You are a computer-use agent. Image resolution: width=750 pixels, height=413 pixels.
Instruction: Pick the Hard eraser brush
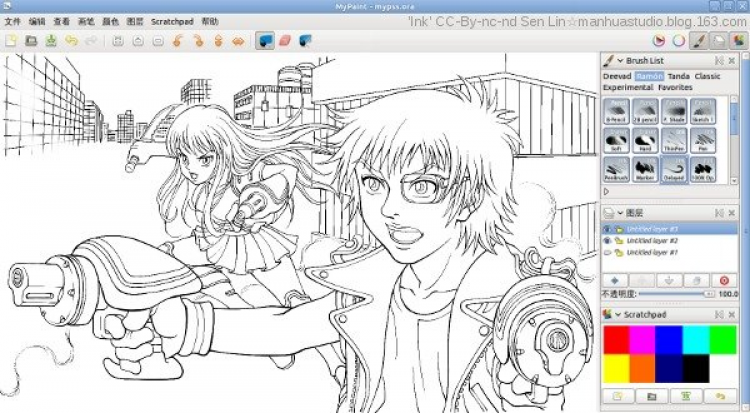645,140
